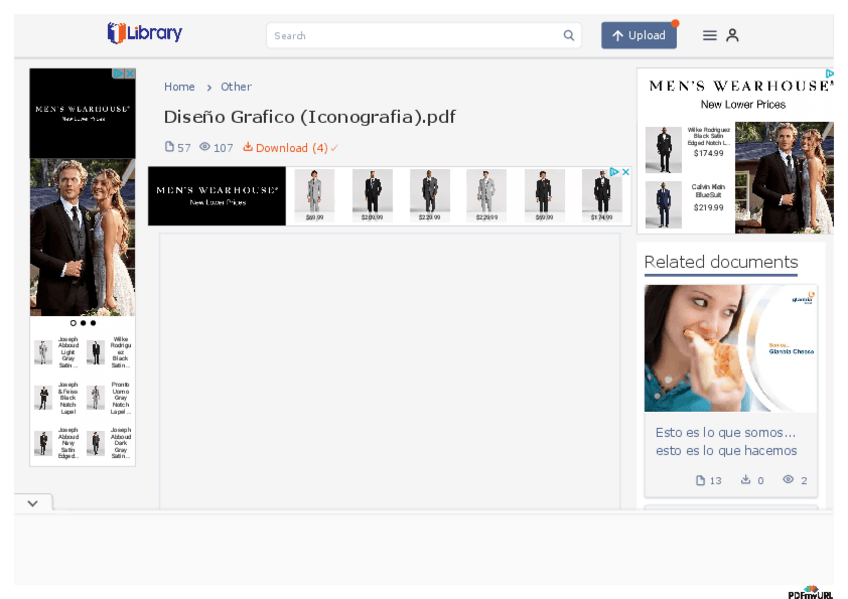The width and height of the screenshot is (848, 599).
Task: Collapse the bottom panel chevron
Action: pos(33,503)
